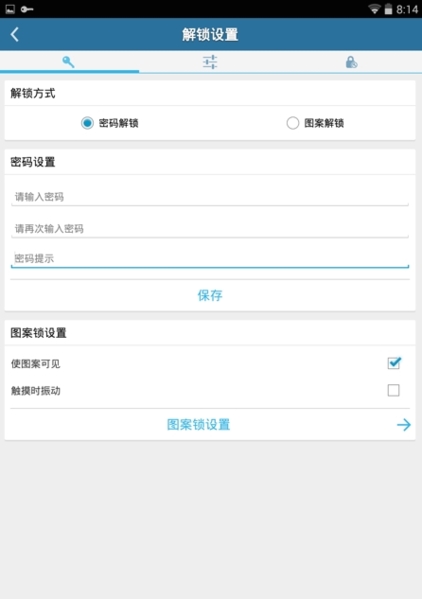This screenshot has height=599, width=422.
Task: Click the 密码提示 hint field
Action: [x=210, y=259]
